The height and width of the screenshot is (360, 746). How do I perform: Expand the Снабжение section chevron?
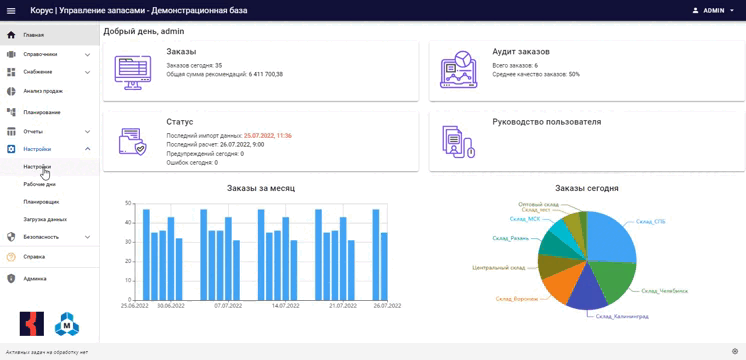pos(88,72)
